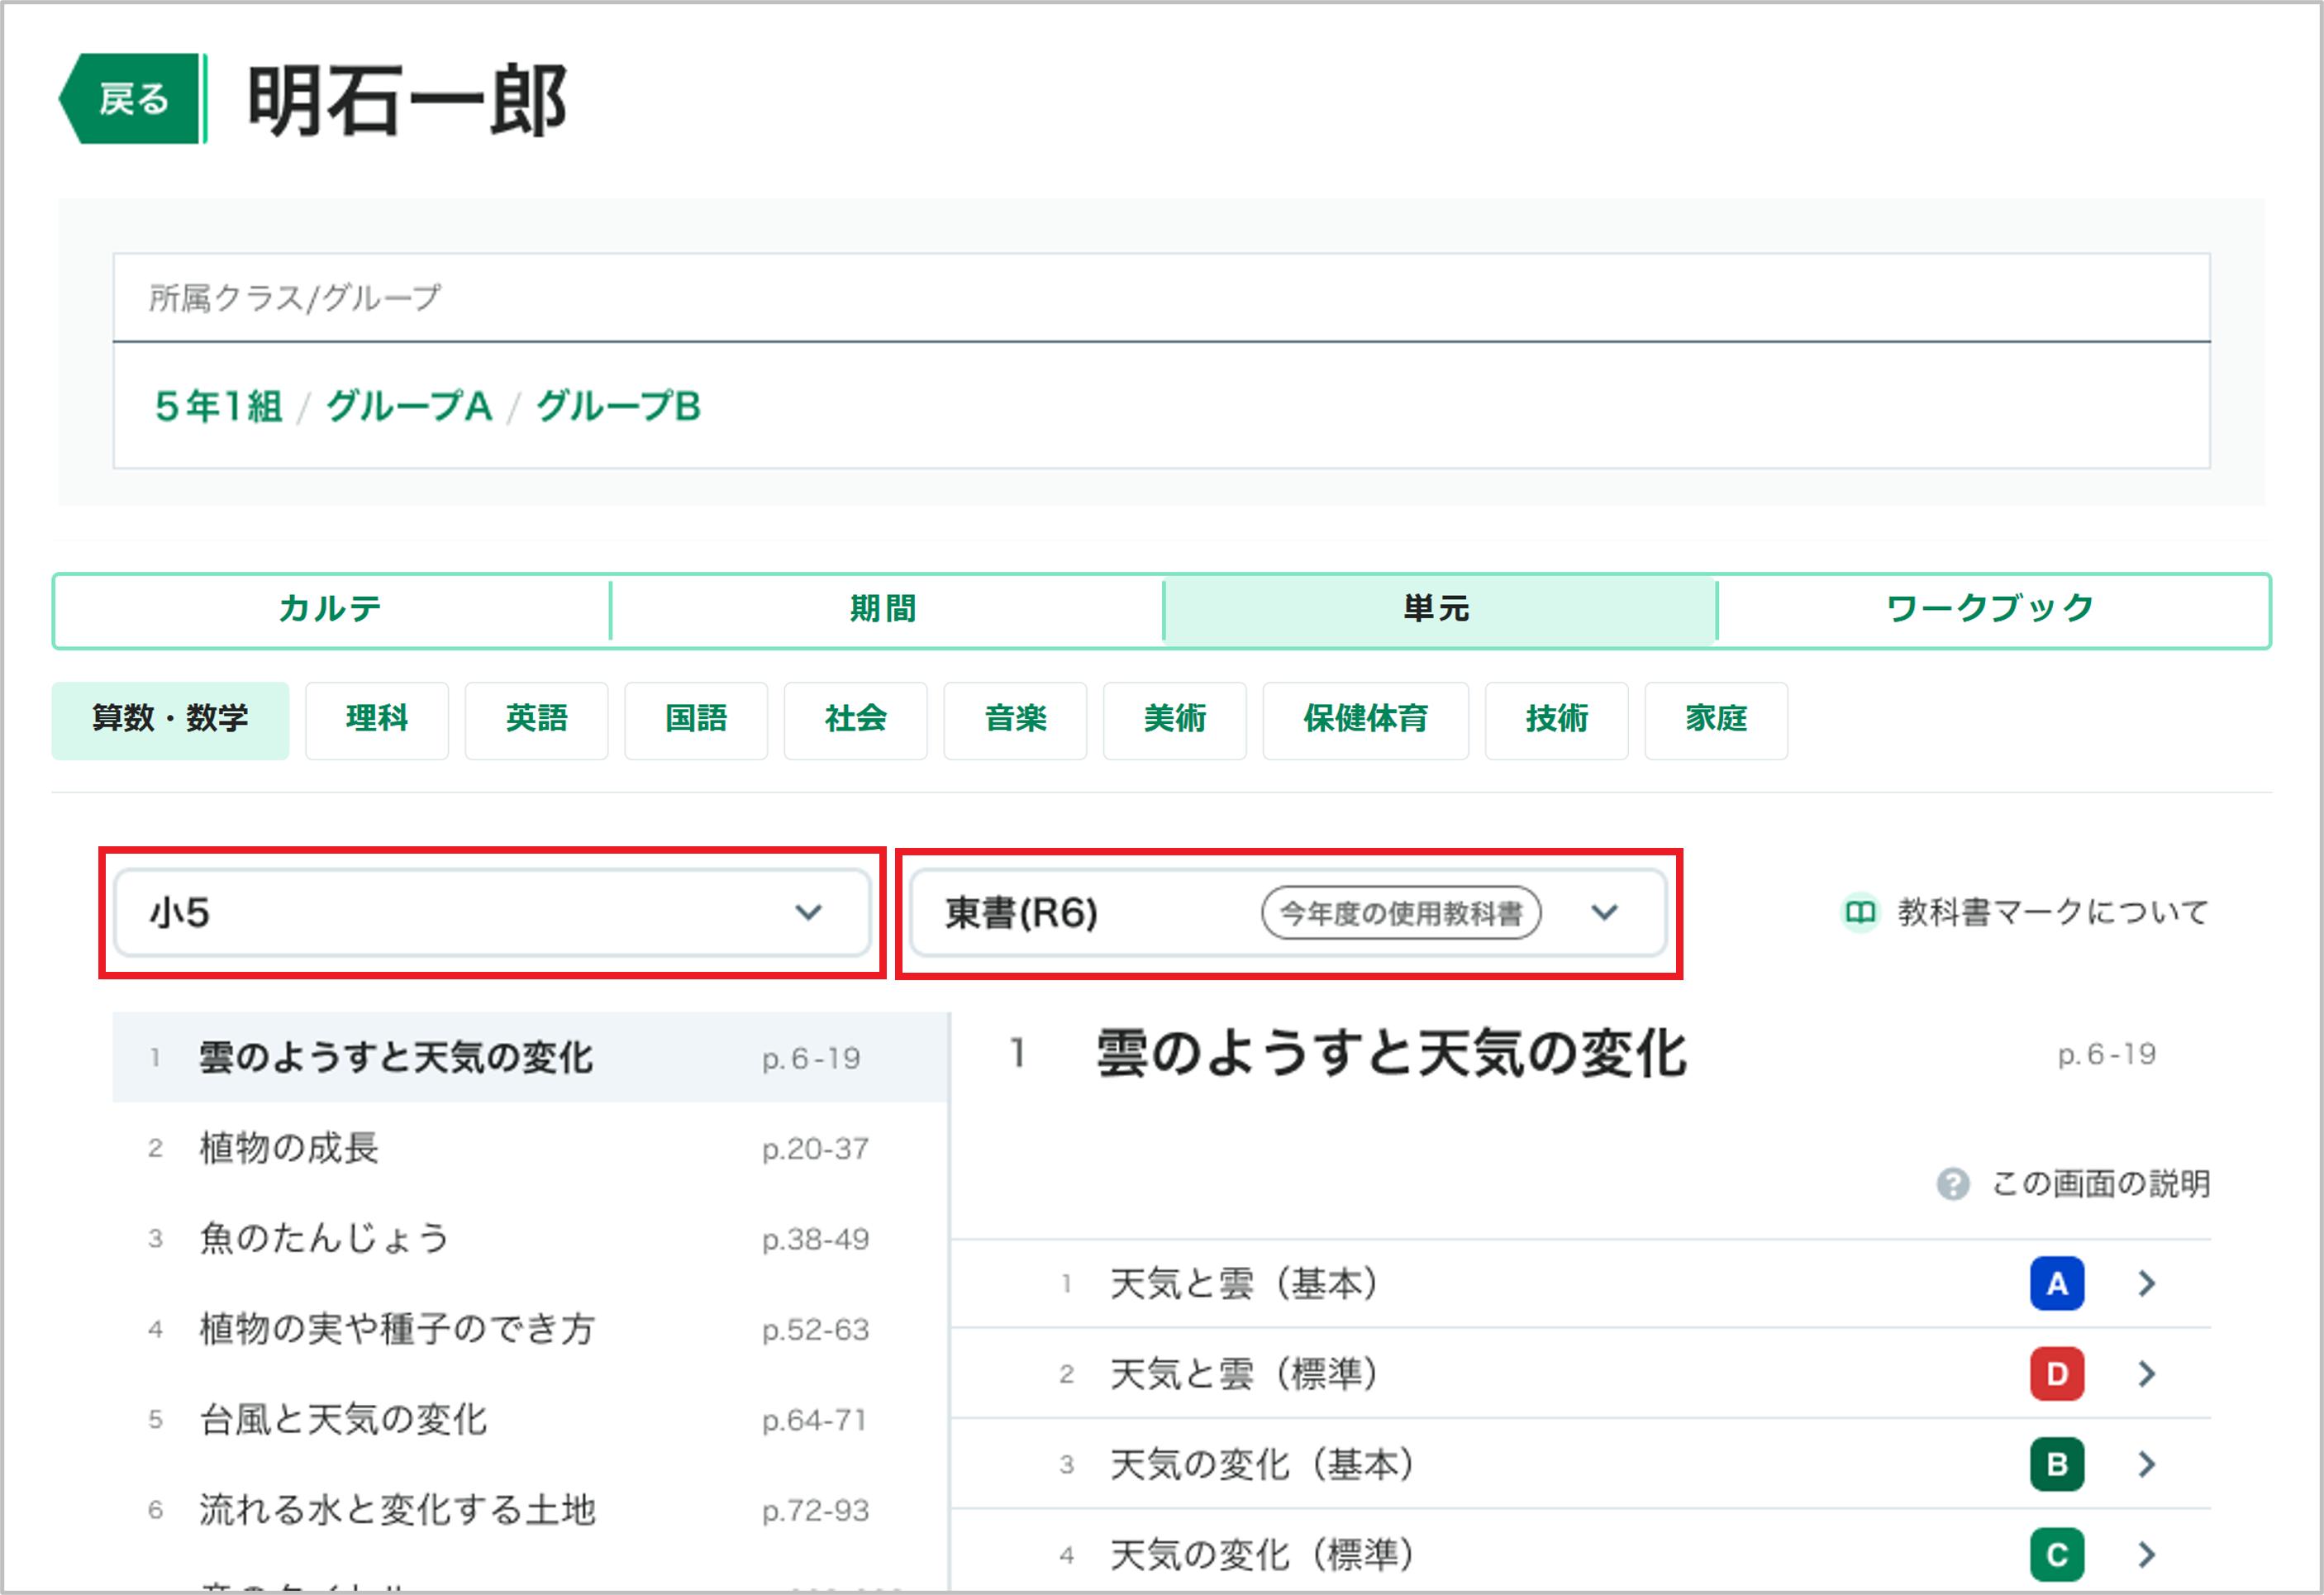This screenshot has width=2324, height=1595.
Task: Open この画面の説明 help link
Action: (x=2101, y=1184)
